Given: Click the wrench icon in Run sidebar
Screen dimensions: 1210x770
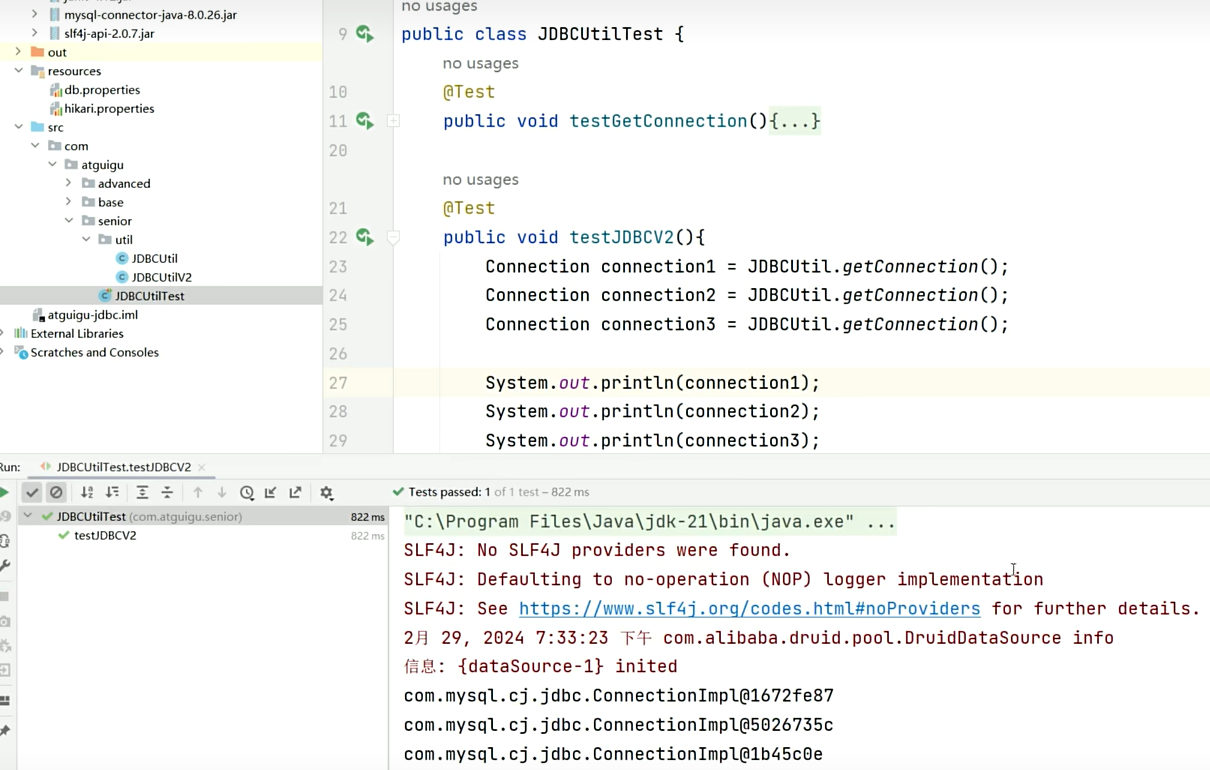Looking at the screenshot, I should click(5, 565).
